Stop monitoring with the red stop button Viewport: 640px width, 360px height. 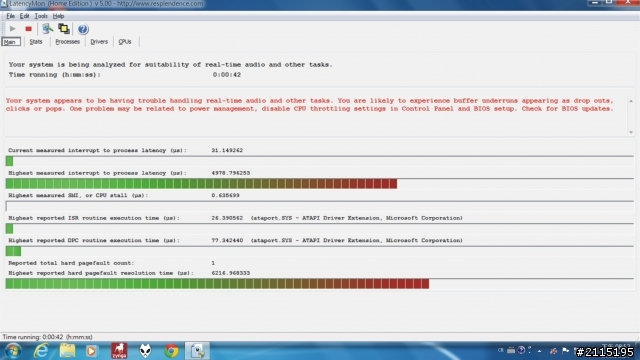coord(28,29)
